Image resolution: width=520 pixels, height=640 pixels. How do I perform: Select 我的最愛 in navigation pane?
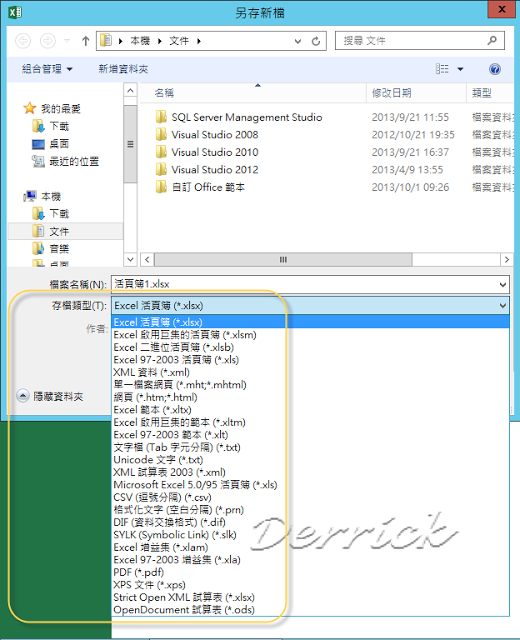(x=60, y=109)
